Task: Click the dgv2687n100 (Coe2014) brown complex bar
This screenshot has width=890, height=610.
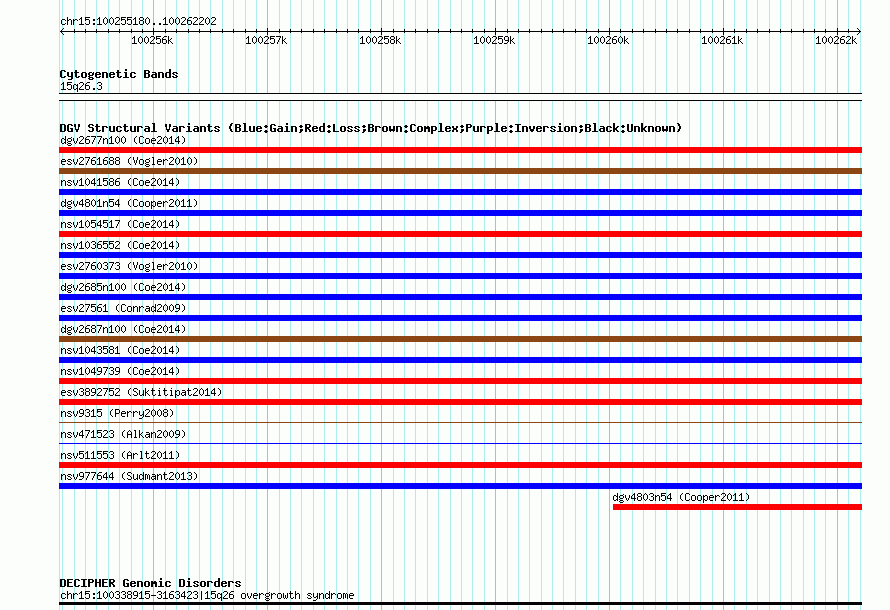Action: click(460, 339)
